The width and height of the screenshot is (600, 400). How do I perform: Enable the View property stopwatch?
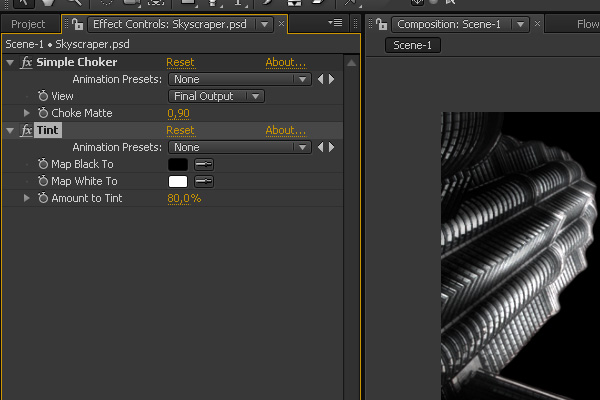click(x=43, y=96)
